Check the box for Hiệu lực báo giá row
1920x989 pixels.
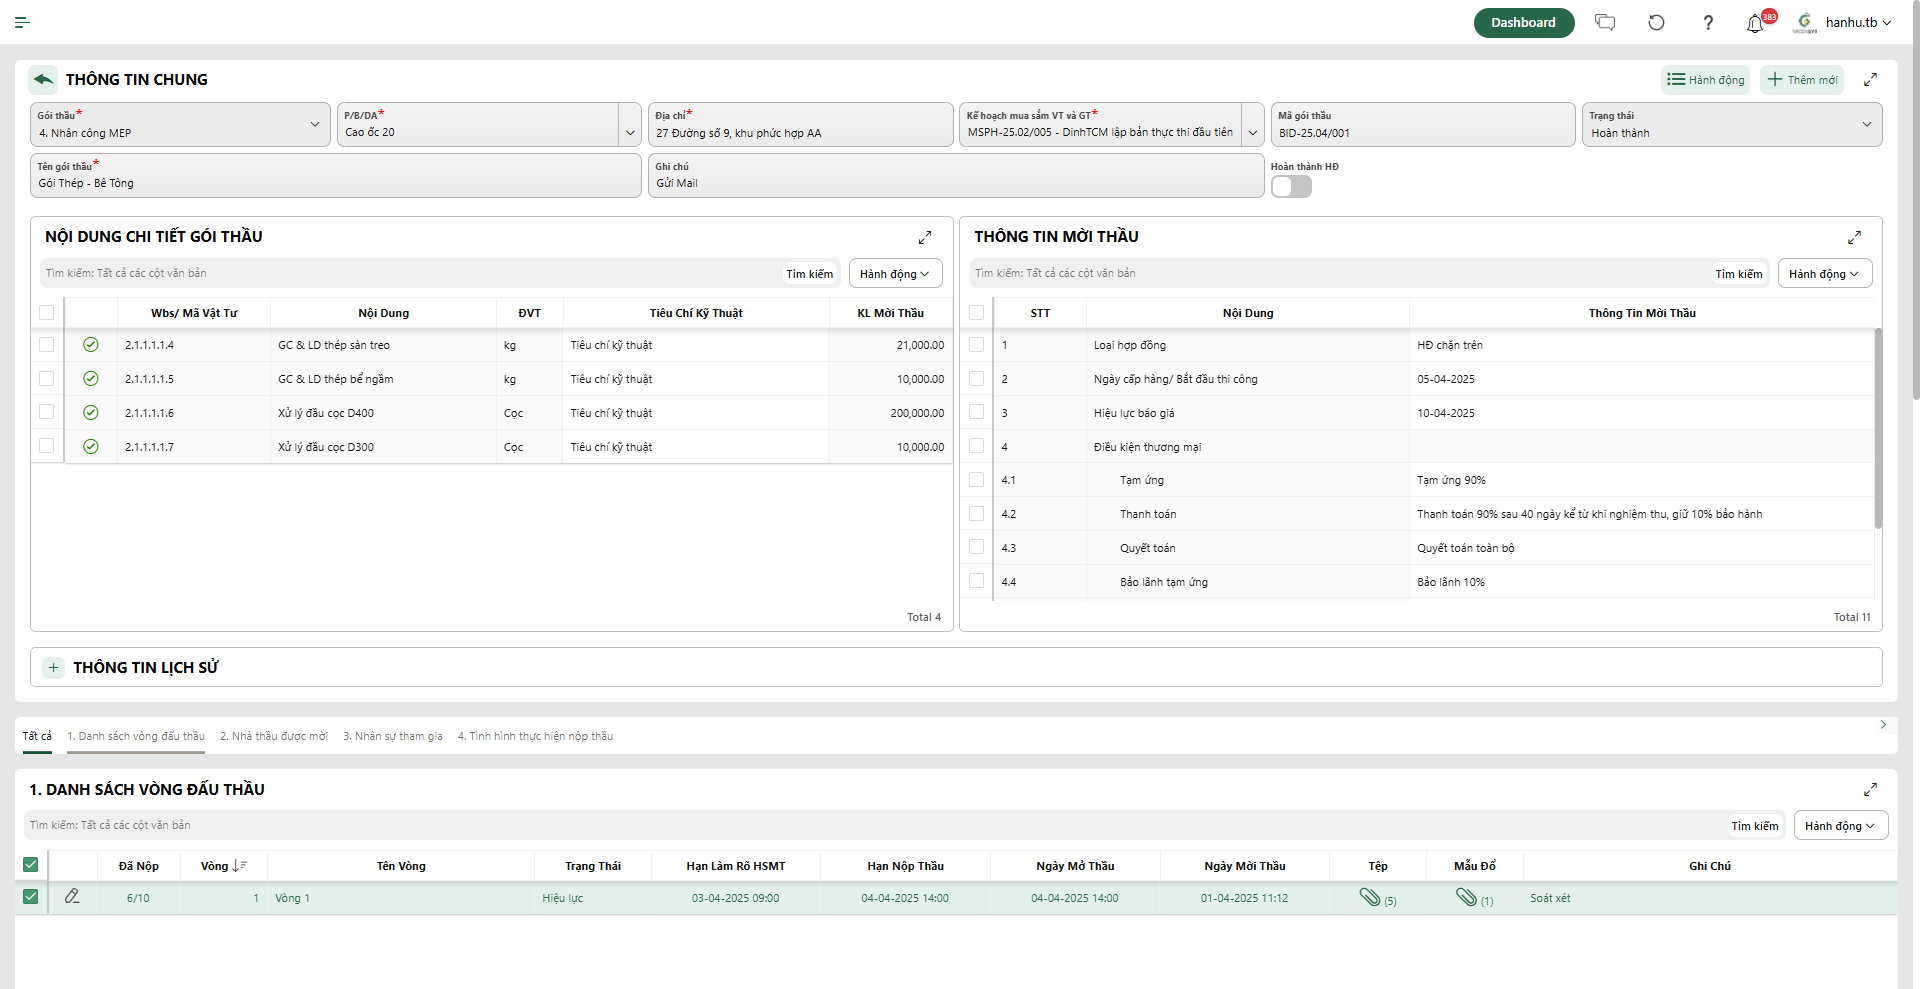pyautogui.click(x=977, y=412)
